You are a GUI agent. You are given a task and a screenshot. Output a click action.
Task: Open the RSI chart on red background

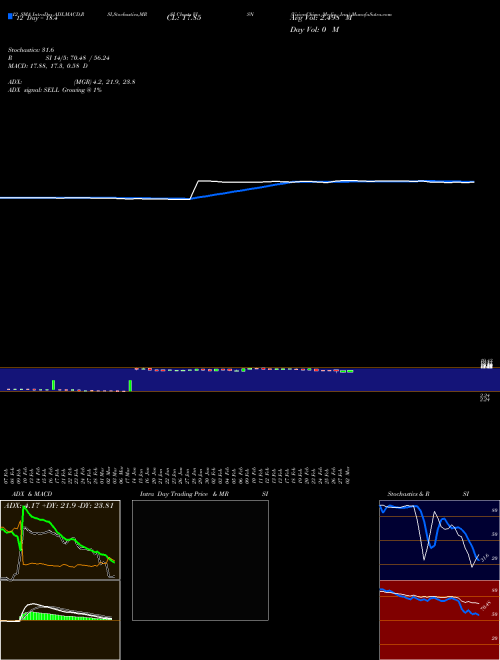[x=439, y=620]
